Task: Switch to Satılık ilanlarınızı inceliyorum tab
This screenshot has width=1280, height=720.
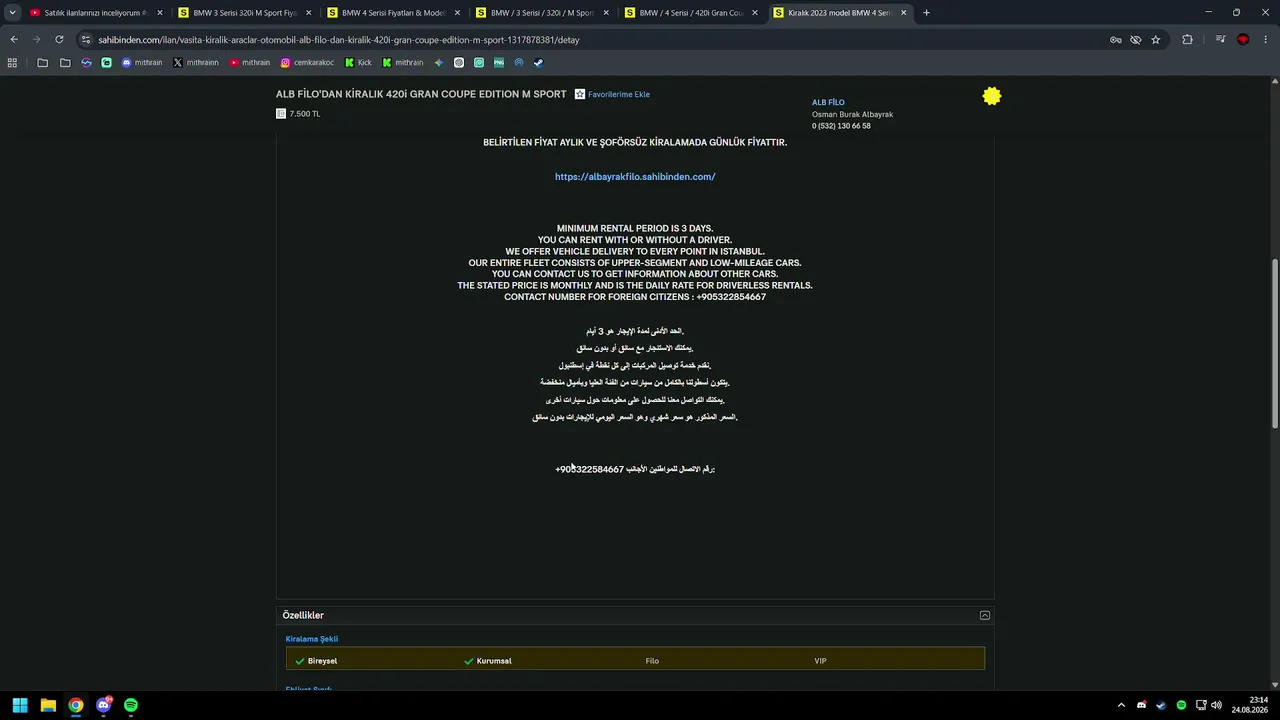Action: 95,13
